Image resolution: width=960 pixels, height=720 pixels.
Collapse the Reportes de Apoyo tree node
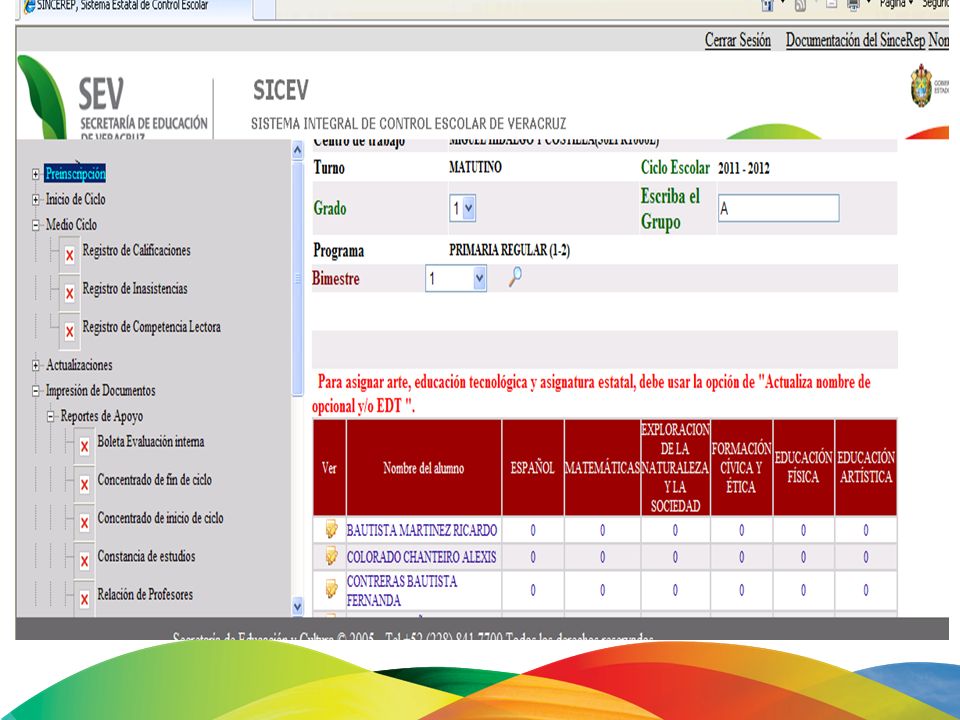coord(50,417)
